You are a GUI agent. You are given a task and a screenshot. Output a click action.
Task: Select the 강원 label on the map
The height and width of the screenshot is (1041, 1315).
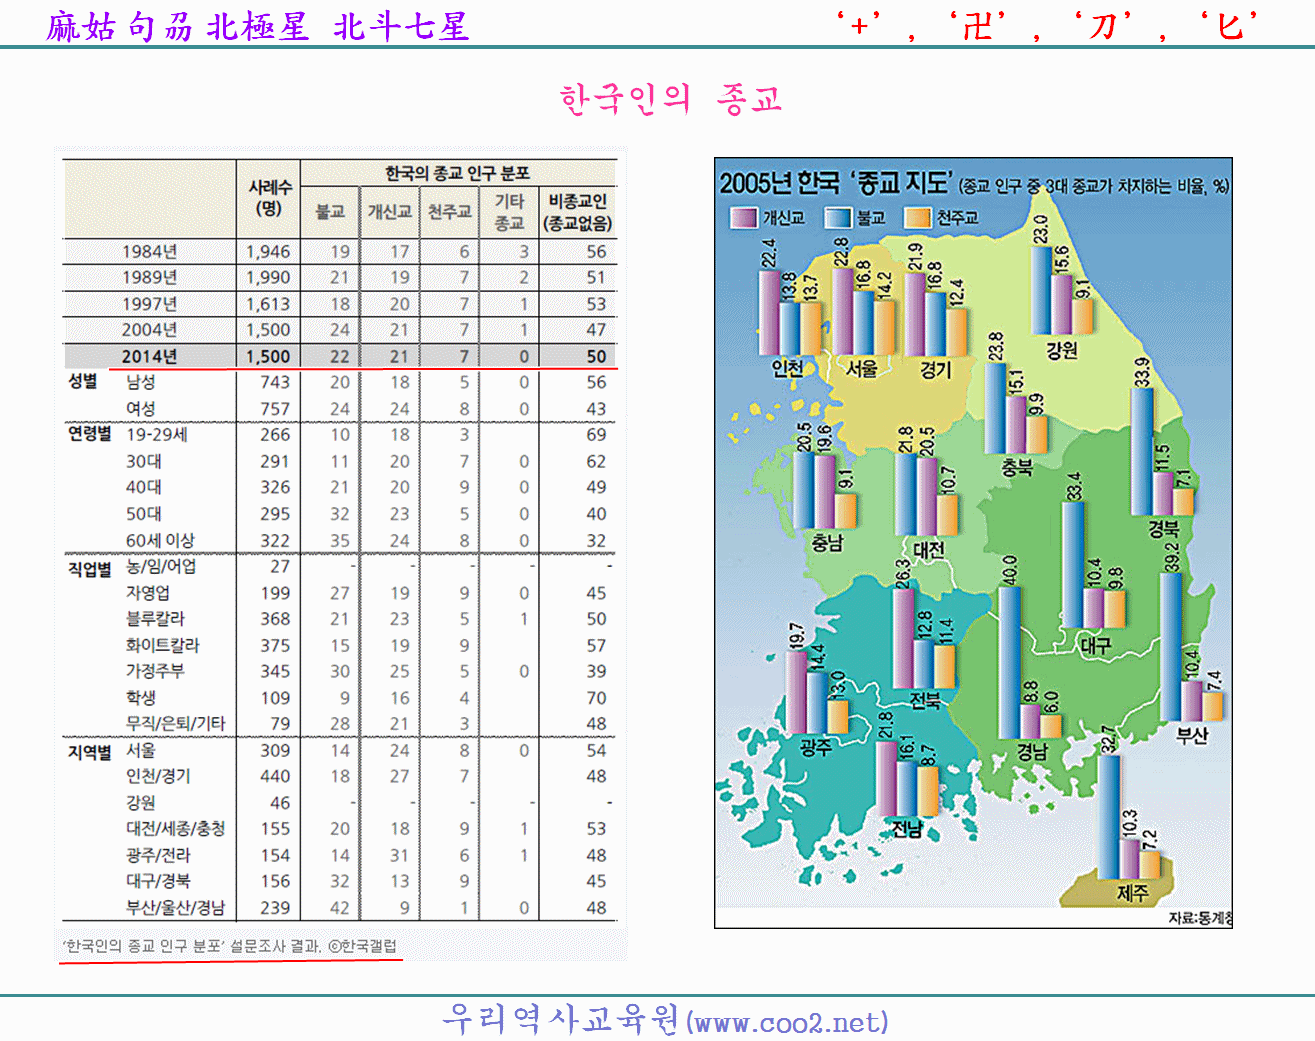[1062, 350]
